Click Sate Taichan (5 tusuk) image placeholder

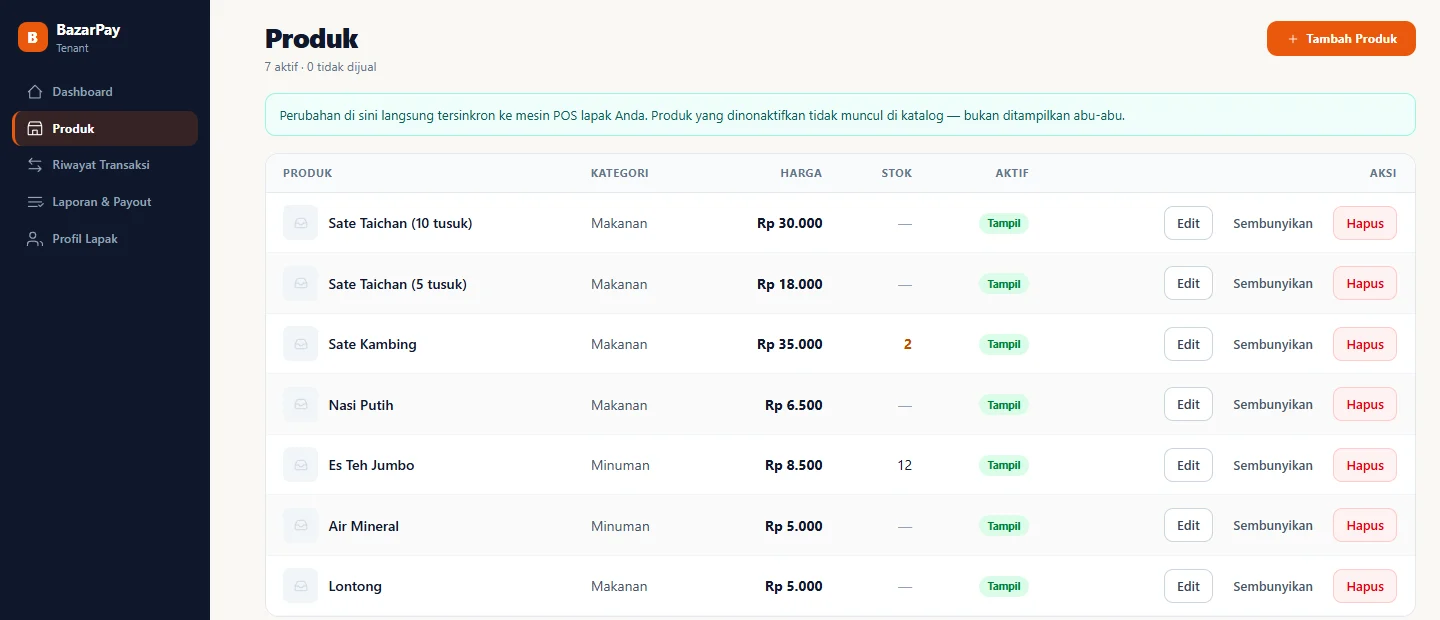pos(300,284)
